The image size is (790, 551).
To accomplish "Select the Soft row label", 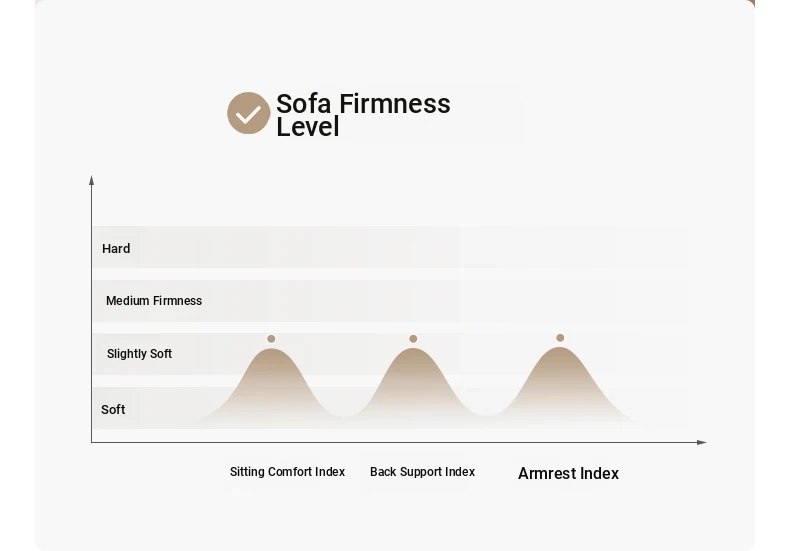I will (x=113, y=409).
